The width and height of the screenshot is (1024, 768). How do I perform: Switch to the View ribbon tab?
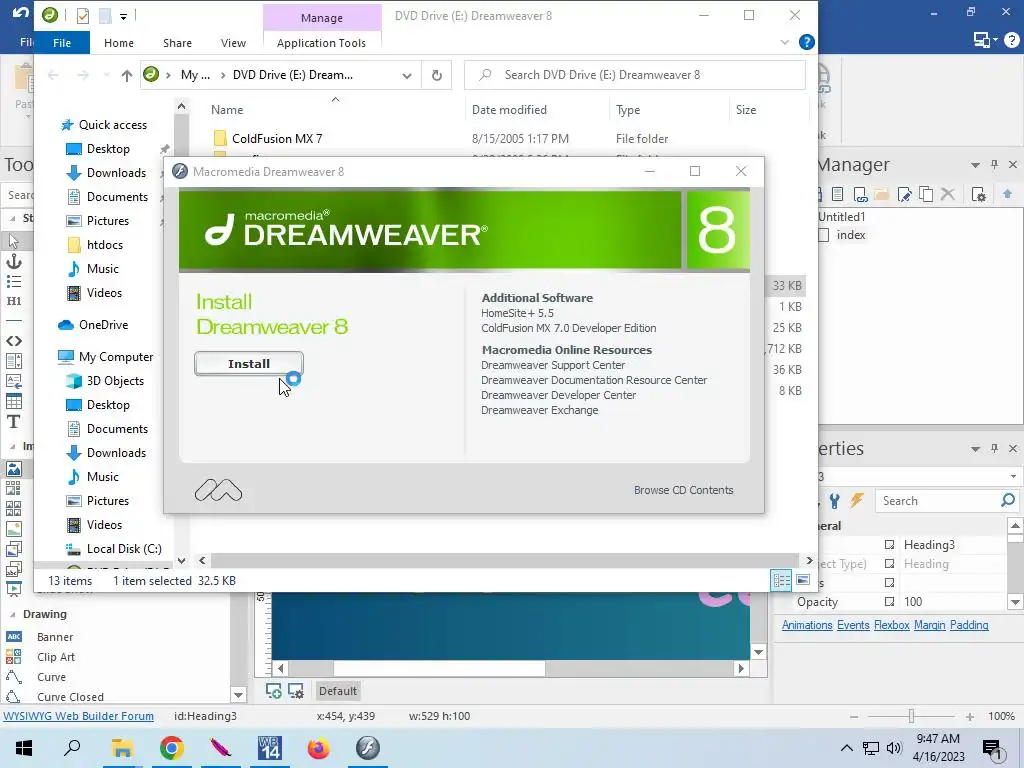click(233, 42)
